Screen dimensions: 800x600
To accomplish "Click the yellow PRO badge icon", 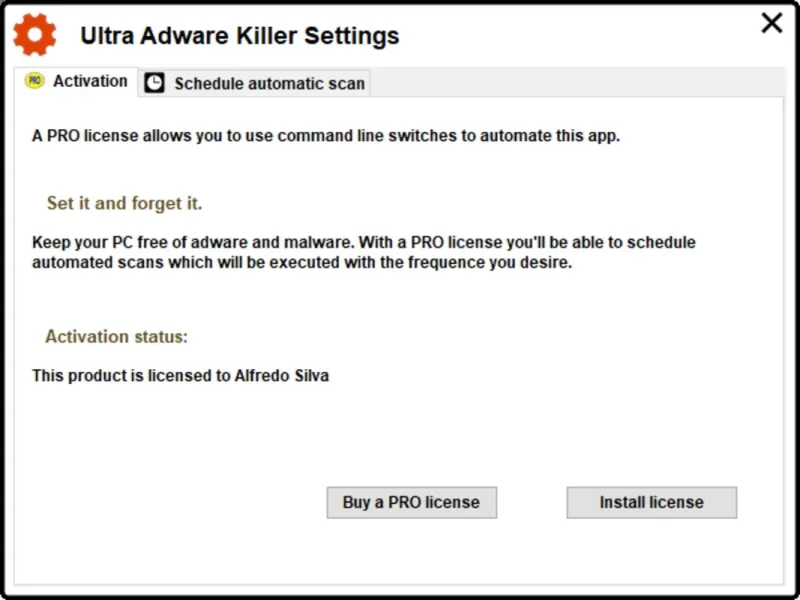I will [x=35, y=81].
